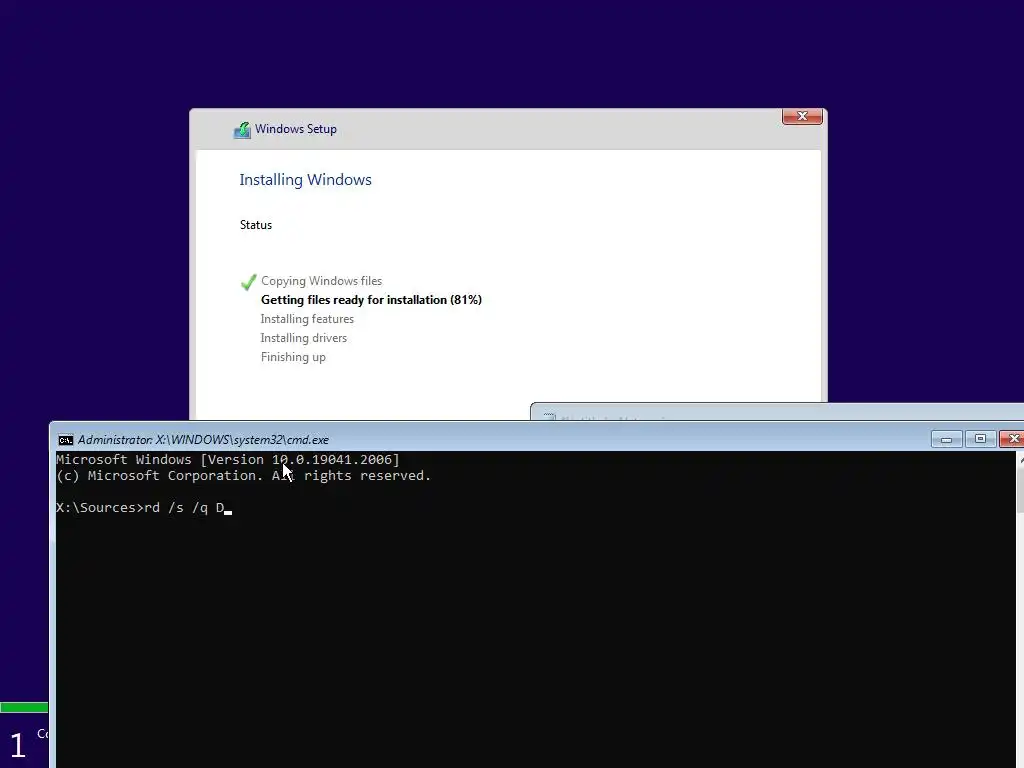
Task: Click the 'Installing features' status line
Action: [x=307, y=319]
